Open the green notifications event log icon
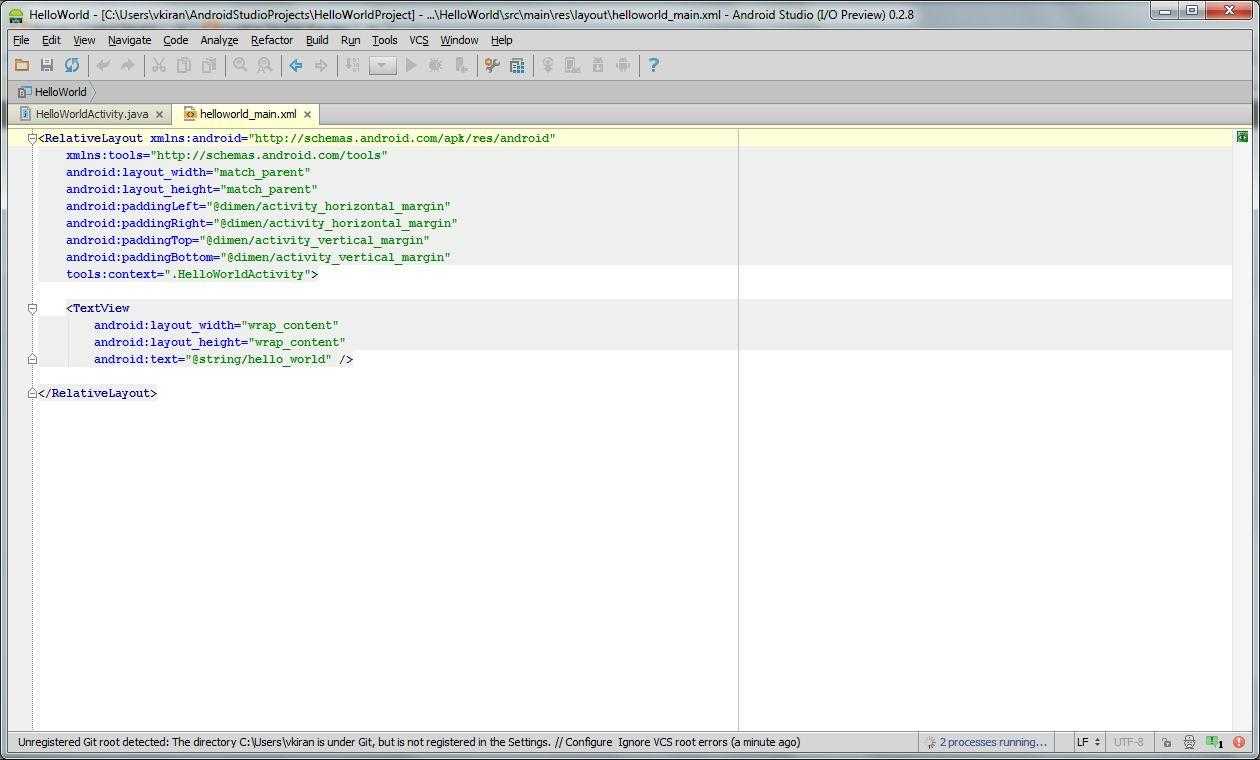The width and height of the screenshot is (1260, 760). (1214, 742)
